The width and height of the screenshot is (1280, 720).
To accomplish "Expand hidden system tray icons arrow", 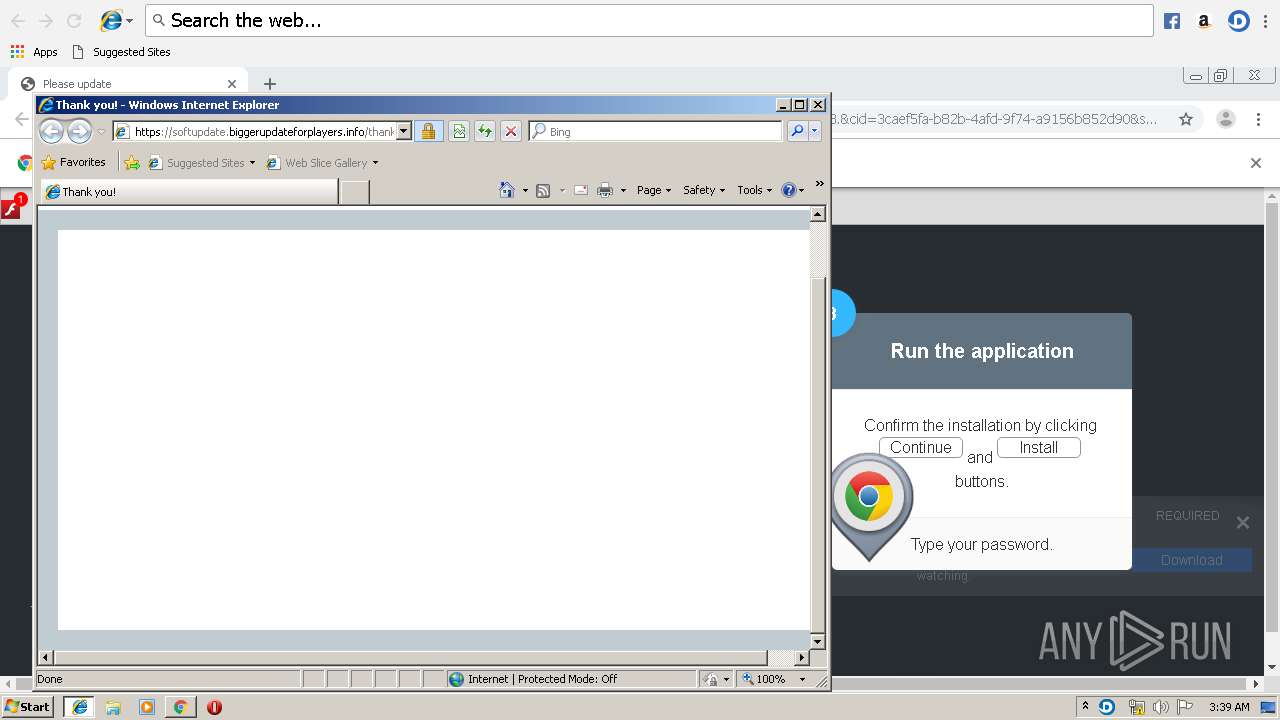I will tap(1085, 706).
